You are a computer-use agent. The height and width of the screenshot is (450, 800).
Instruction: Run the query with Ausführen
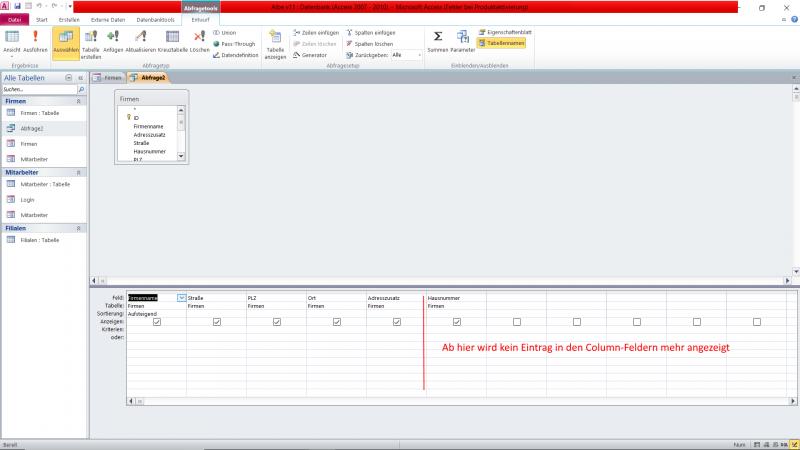click(x=35, y=42)
